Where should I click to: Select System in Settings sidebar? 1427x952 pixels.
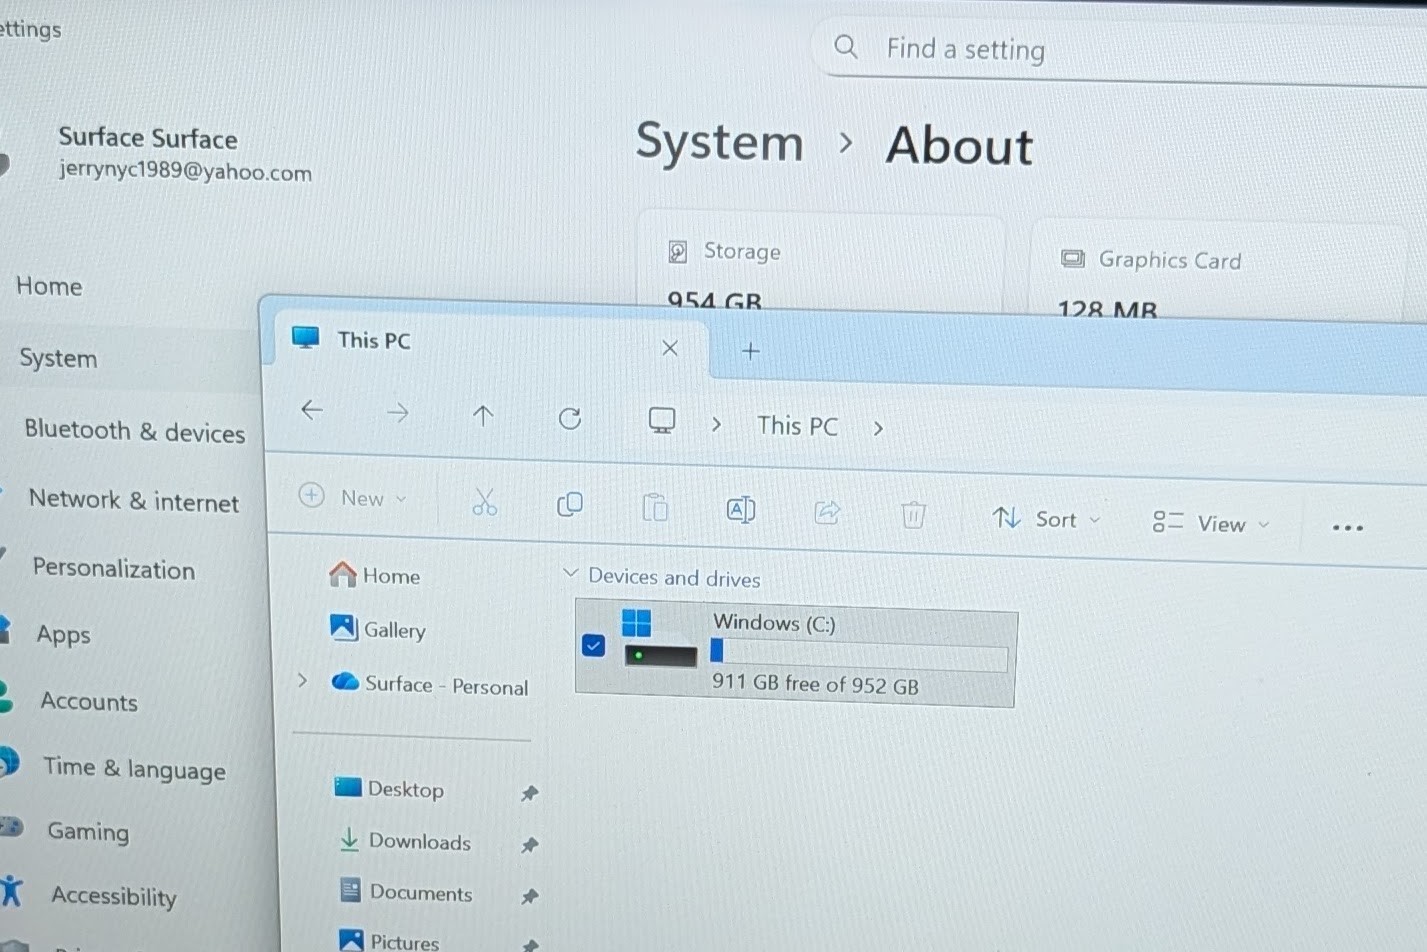click(x=58, y=358)
